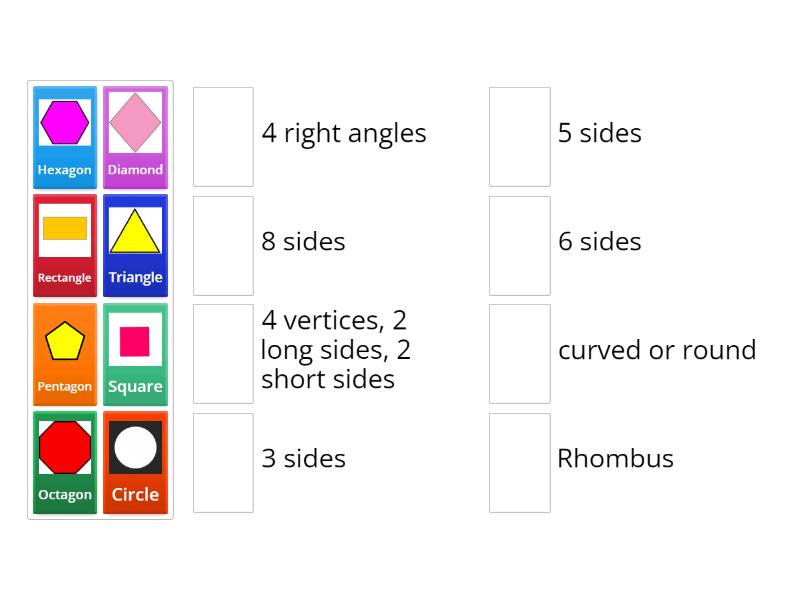The width and height of the screenshot is (800, 600).
Task: Select the empty box beside '8 sides'
Action: (222, 244)
